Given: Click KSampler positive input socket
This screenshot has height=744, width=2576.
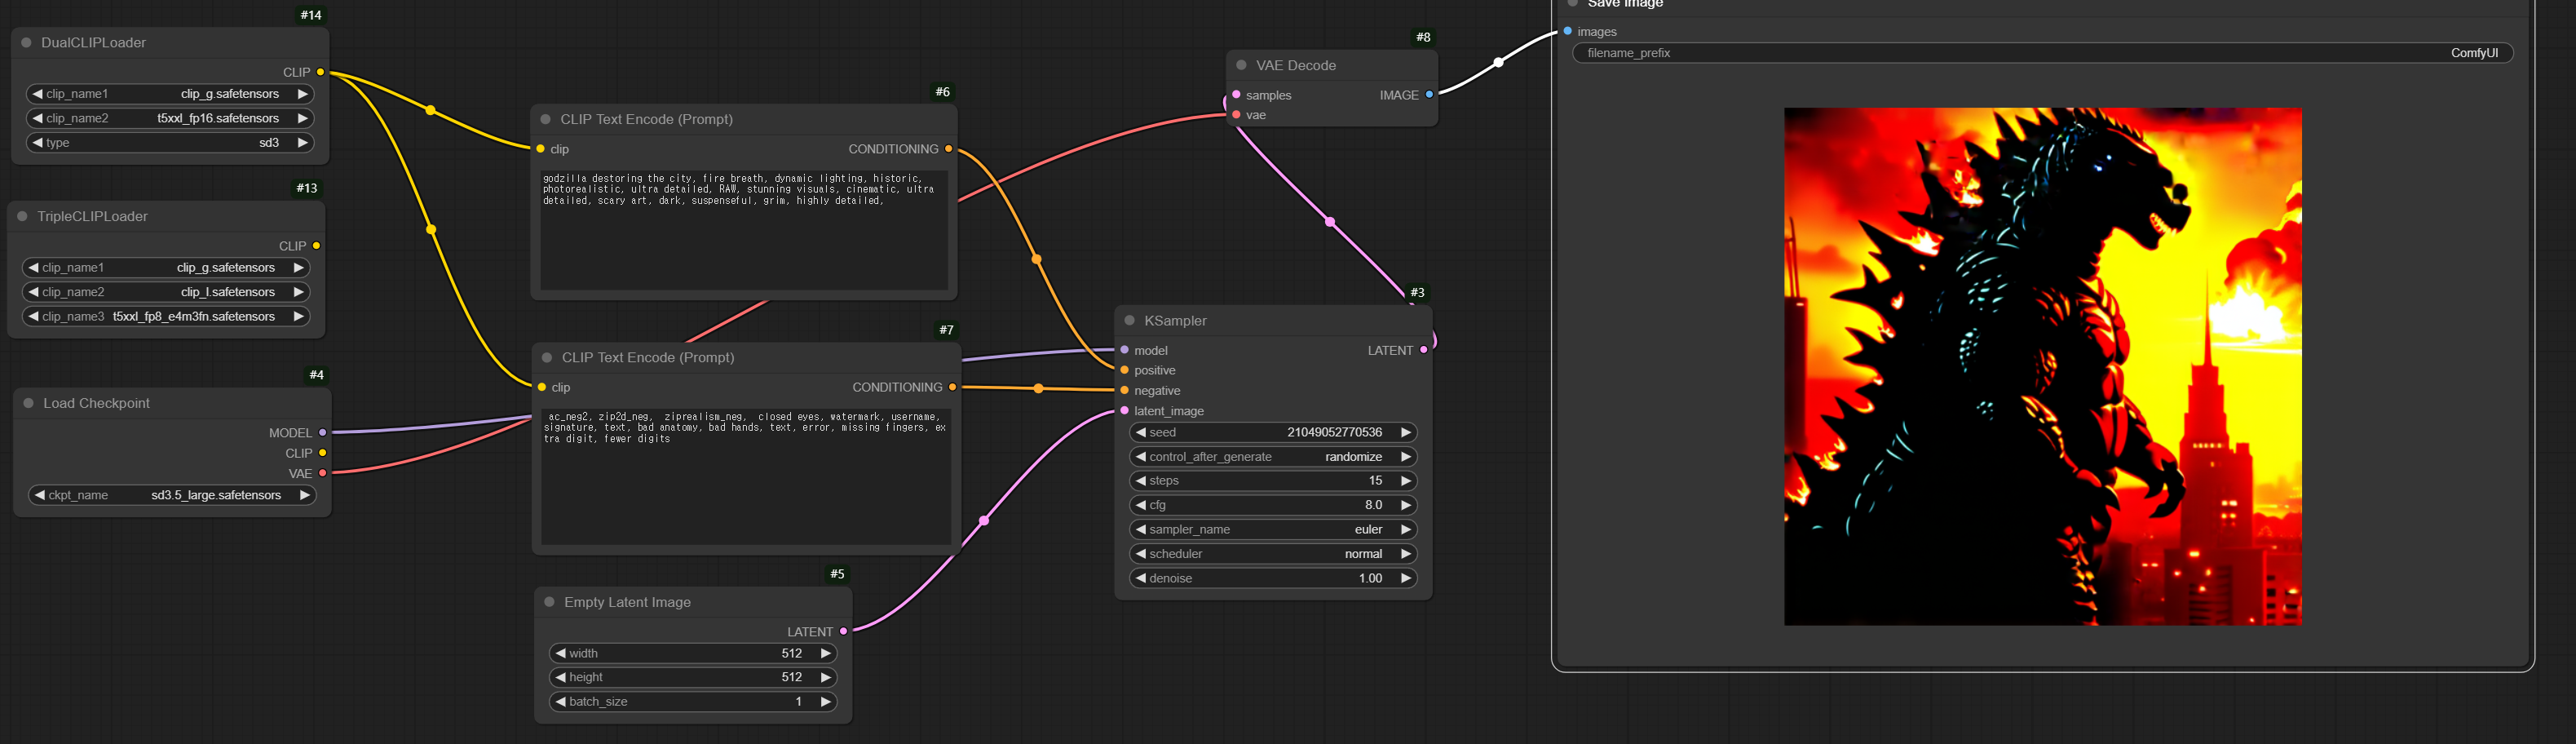Looking at the screenshot, I should click(x=1125, y=370).
